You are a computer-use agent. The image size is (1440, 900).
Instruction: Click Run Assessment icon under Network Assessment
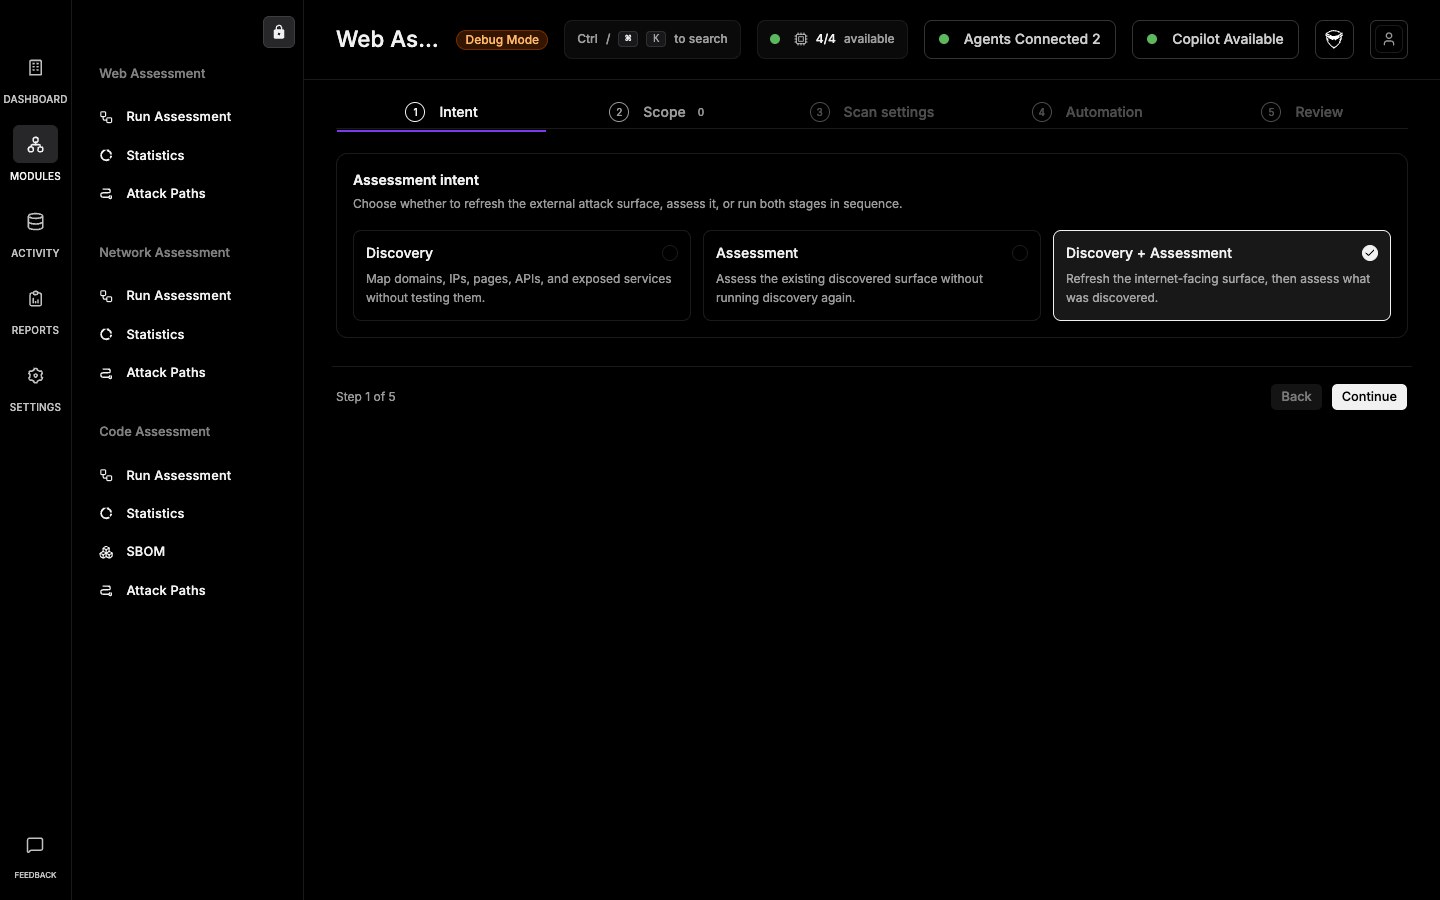click(x=106, y=296)
